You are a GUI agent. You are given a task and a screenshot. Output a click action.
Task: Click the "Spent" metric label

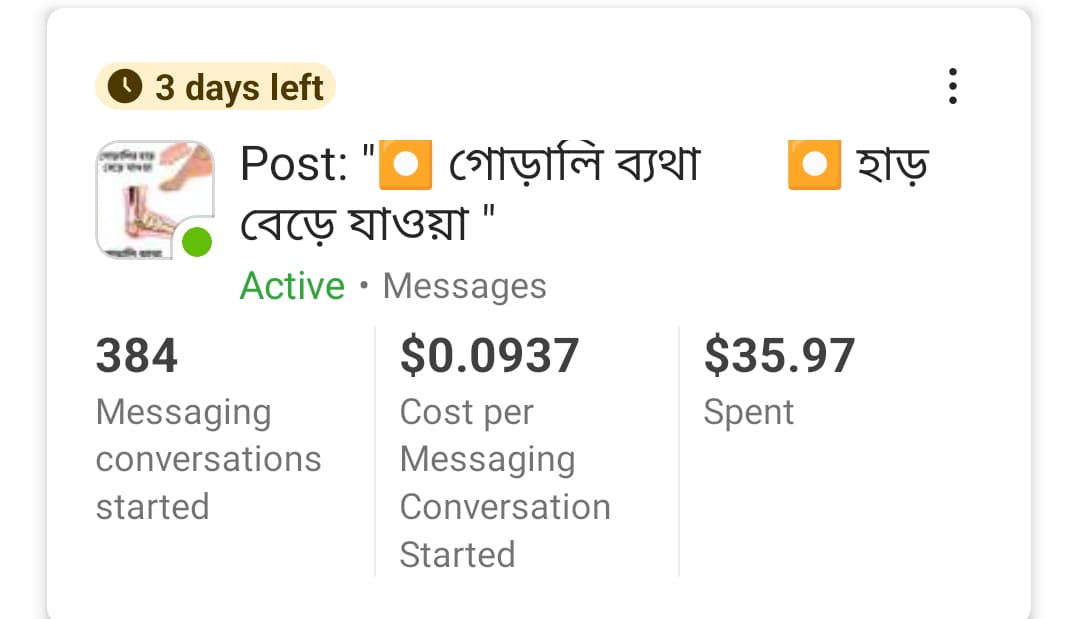click(748, 412)
